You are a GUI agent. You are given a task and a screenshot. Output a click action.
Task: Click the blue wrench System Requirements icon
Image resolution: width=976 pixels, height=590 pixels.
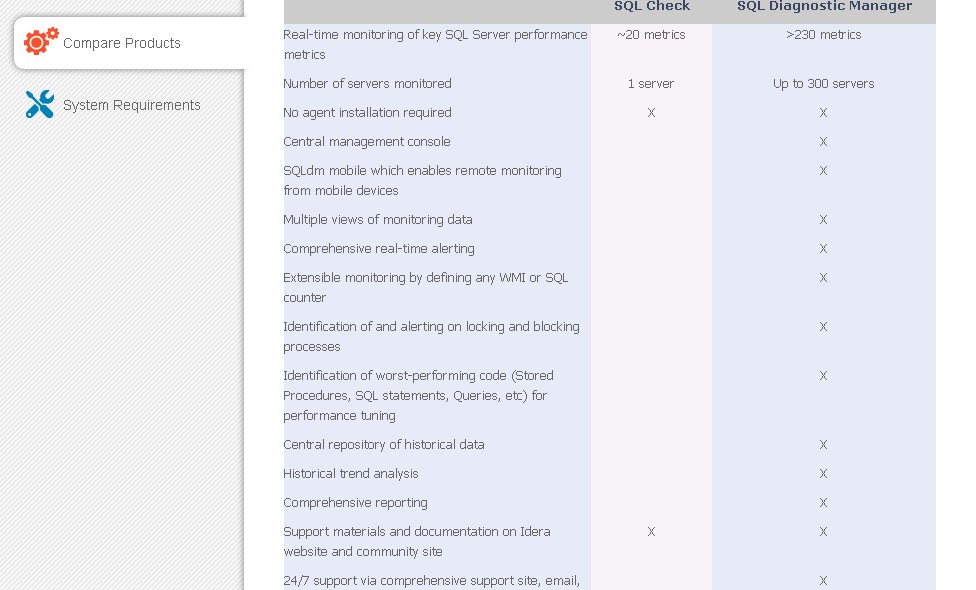coord(40,104)
